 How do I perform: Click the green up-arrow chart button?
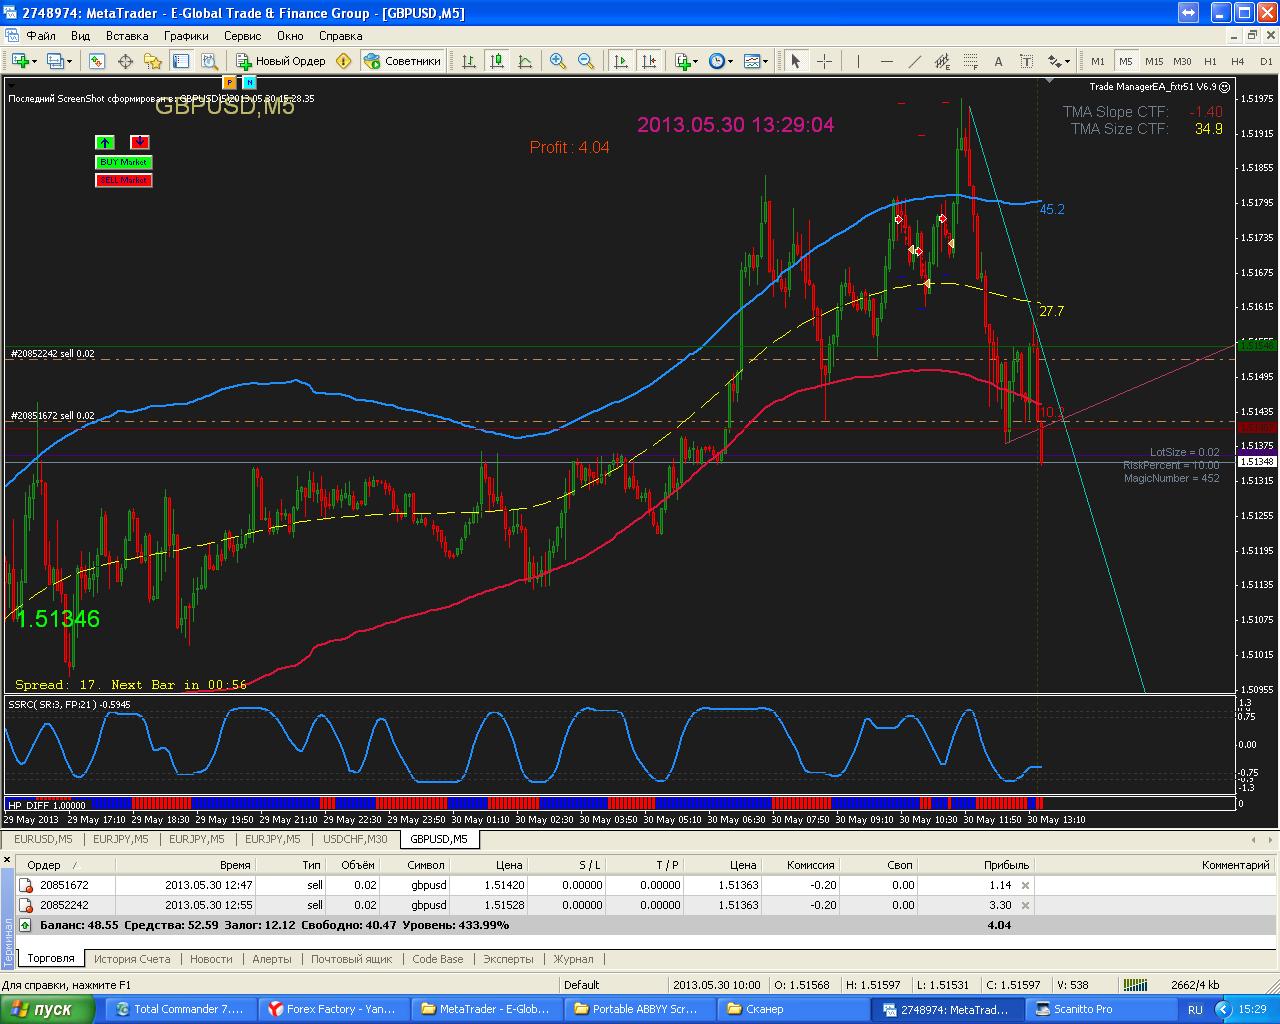pos(105,142)
